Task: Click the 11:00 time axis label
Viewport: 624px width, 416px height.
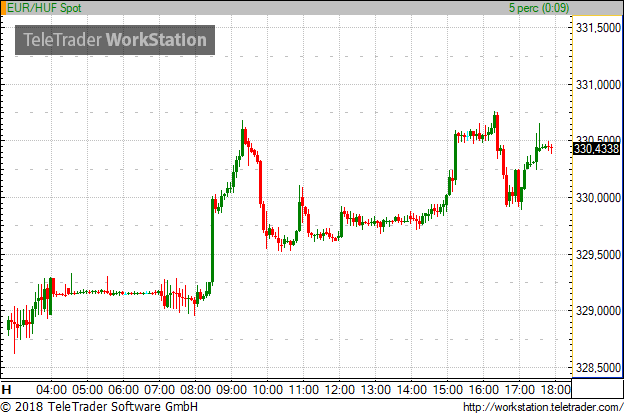Action: pos(303,389)
